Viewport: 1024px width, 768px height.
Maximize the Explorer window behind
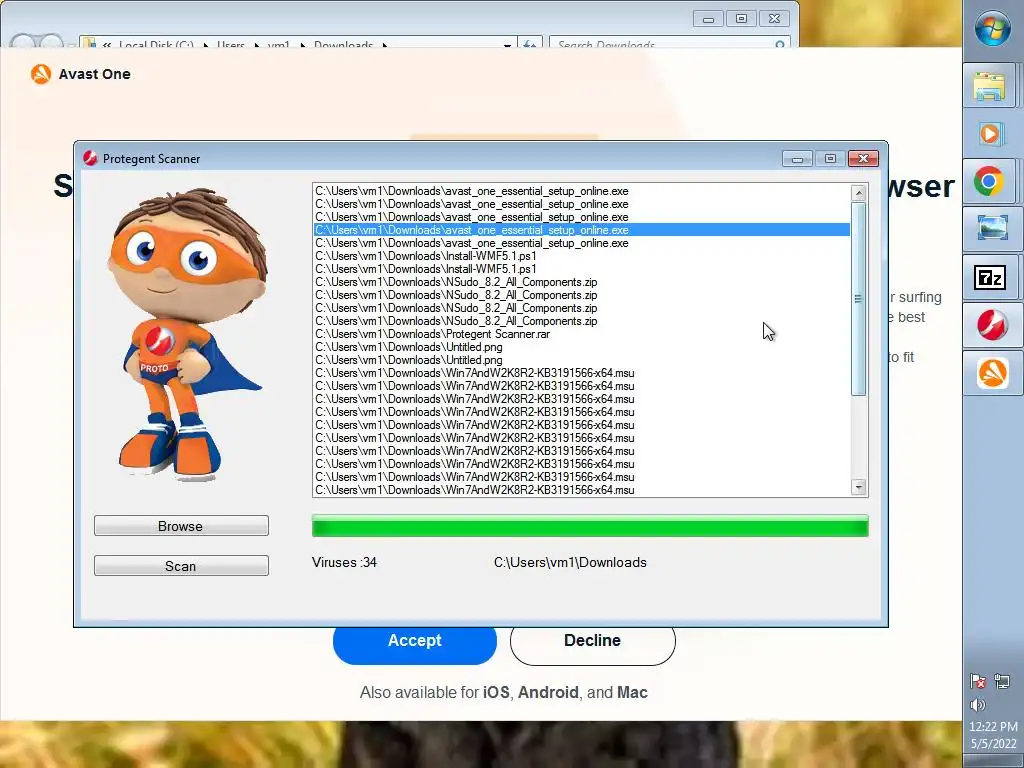(x=741, y=19)
